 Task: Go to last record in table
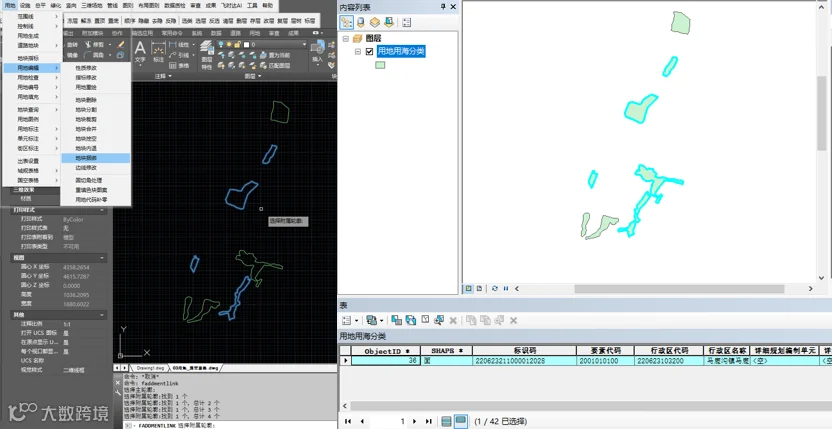[x=429, y=421]
